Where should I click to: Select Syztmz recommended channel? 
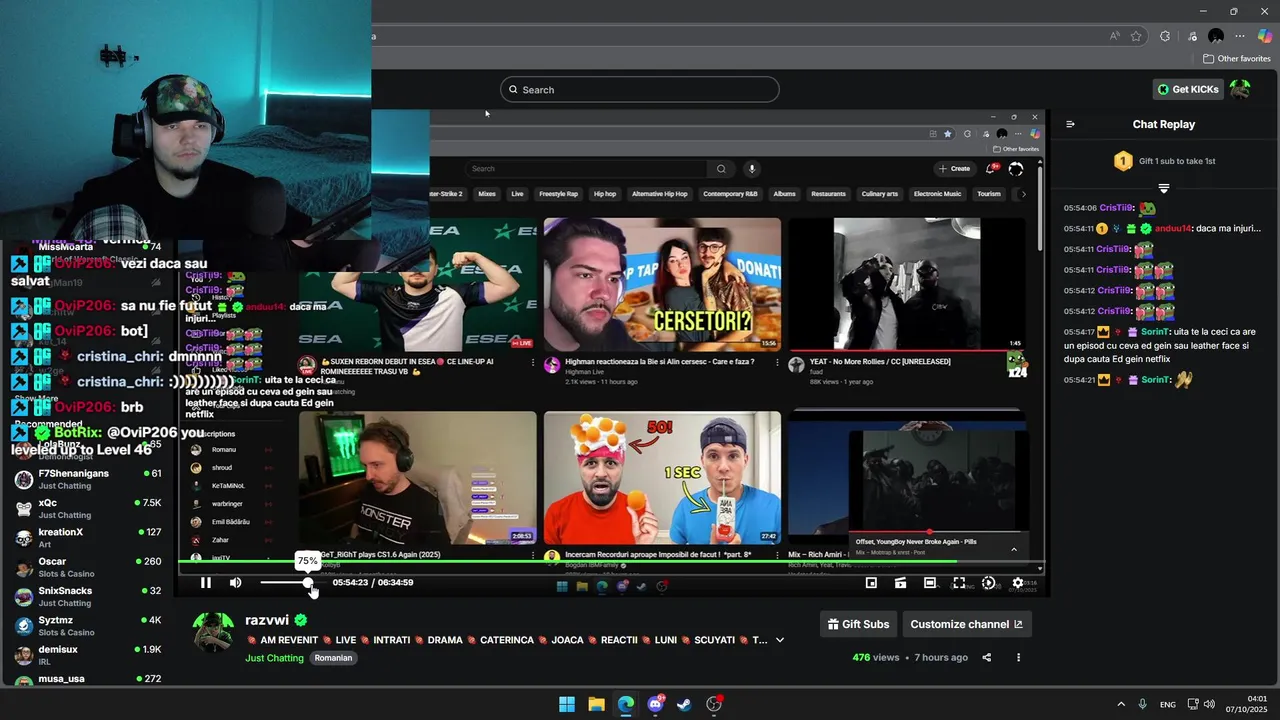point(88,626)
